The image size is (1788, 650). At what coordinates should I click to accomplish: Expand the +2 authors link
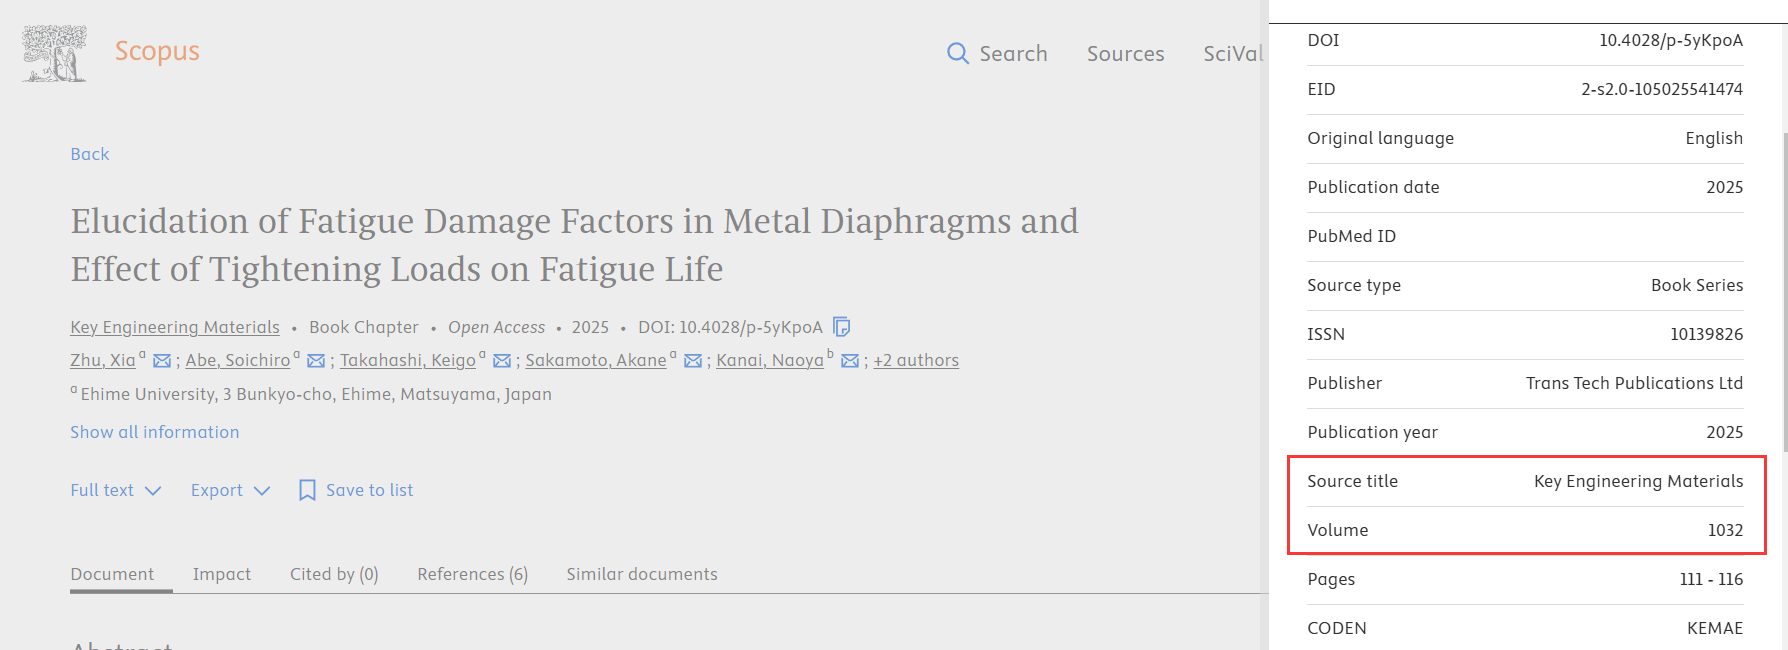(916, 360)
